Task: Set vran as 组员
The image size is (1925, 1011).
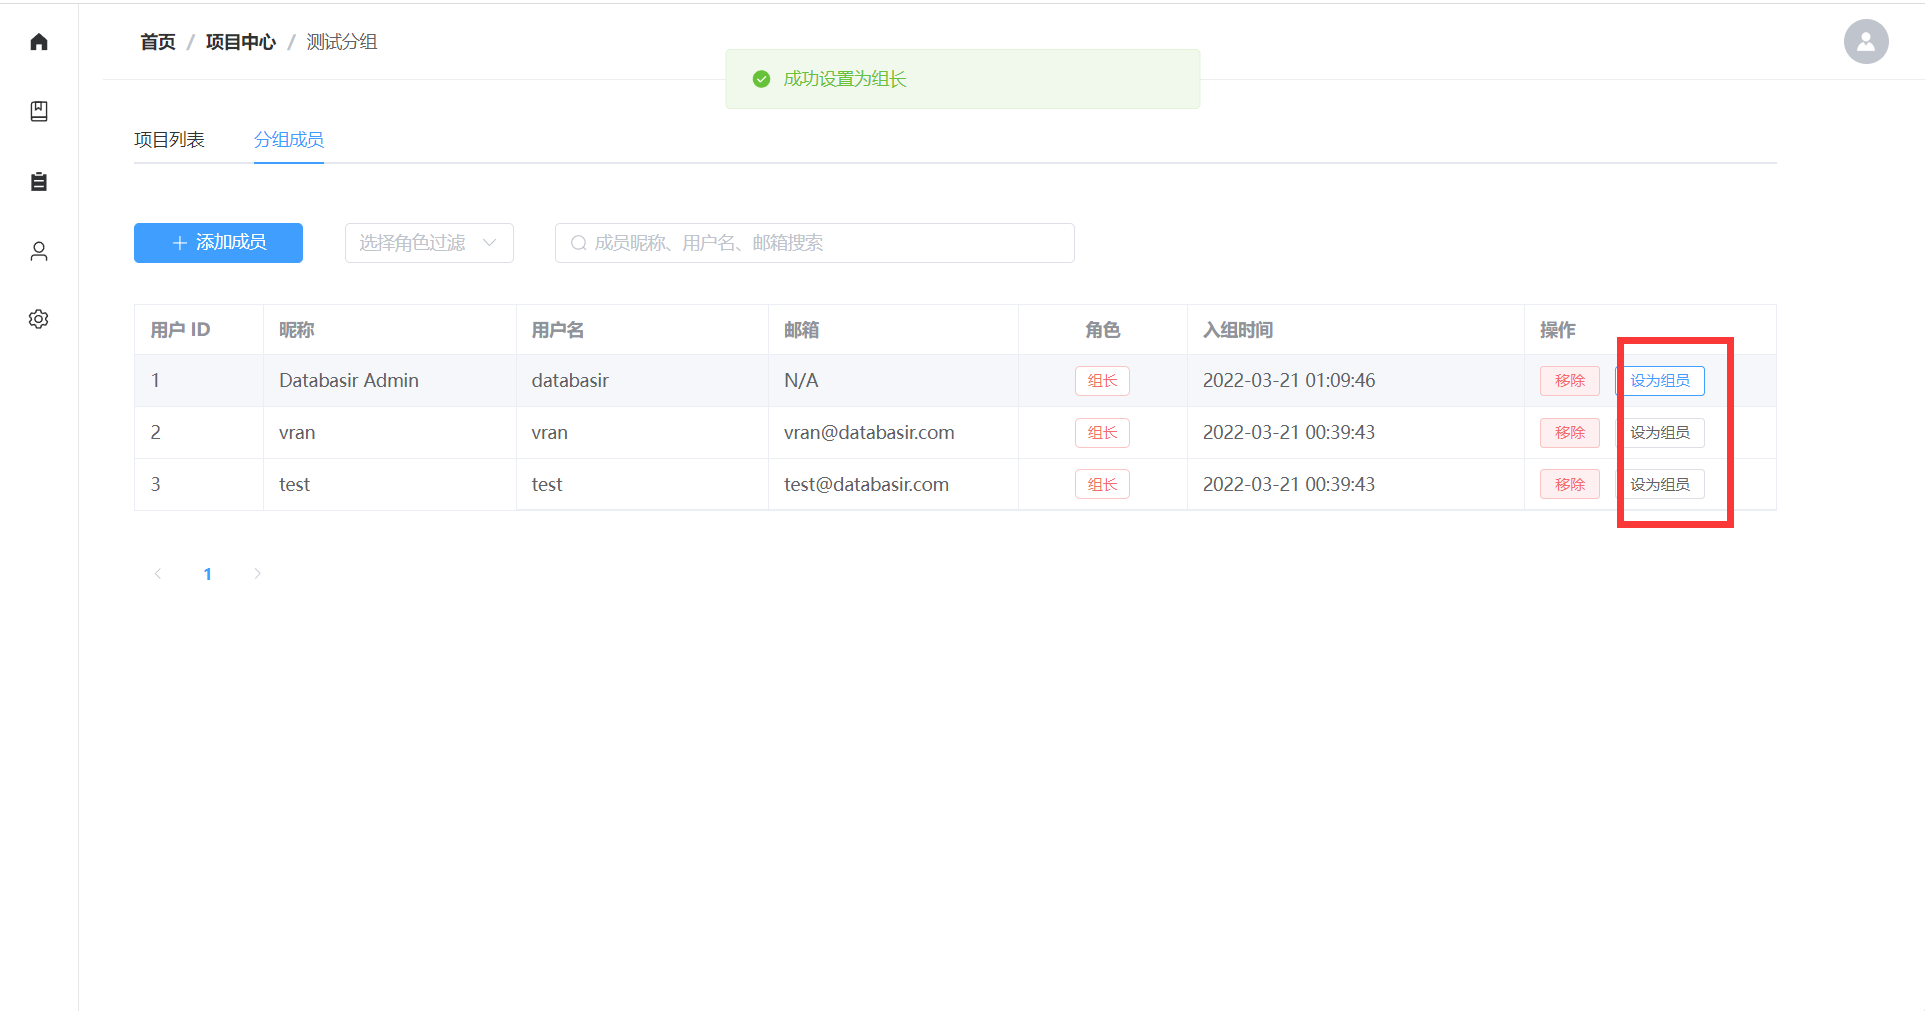Action: [1660, 433]
